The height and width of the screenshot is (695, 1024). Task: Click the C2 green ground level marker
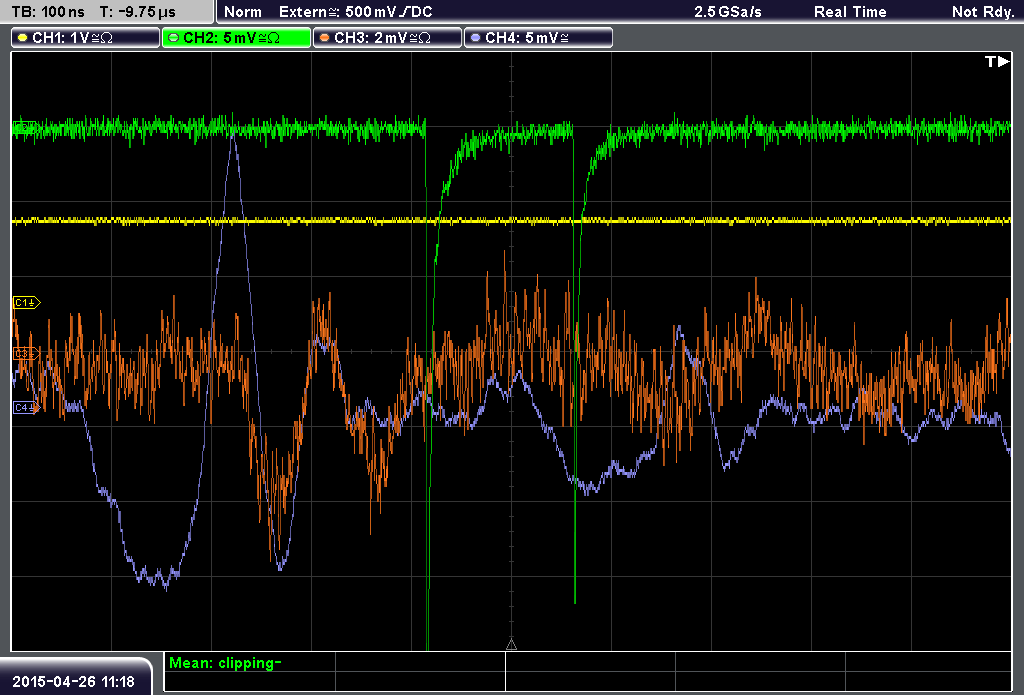(25, 127)
